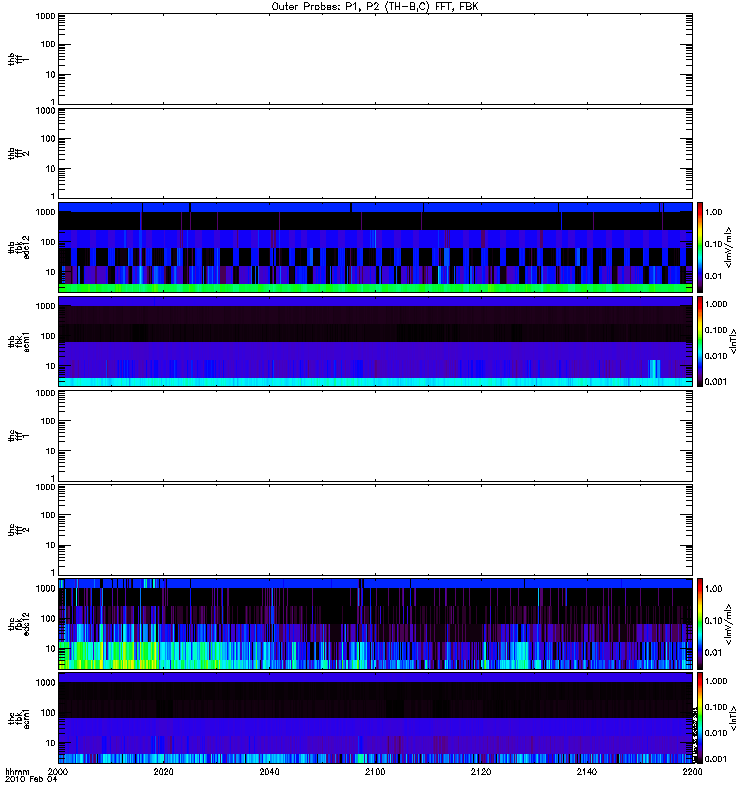Click the y-axis label of the second thb panel
The height and width of the screenshot is (800, 750).
click(19, 153)
